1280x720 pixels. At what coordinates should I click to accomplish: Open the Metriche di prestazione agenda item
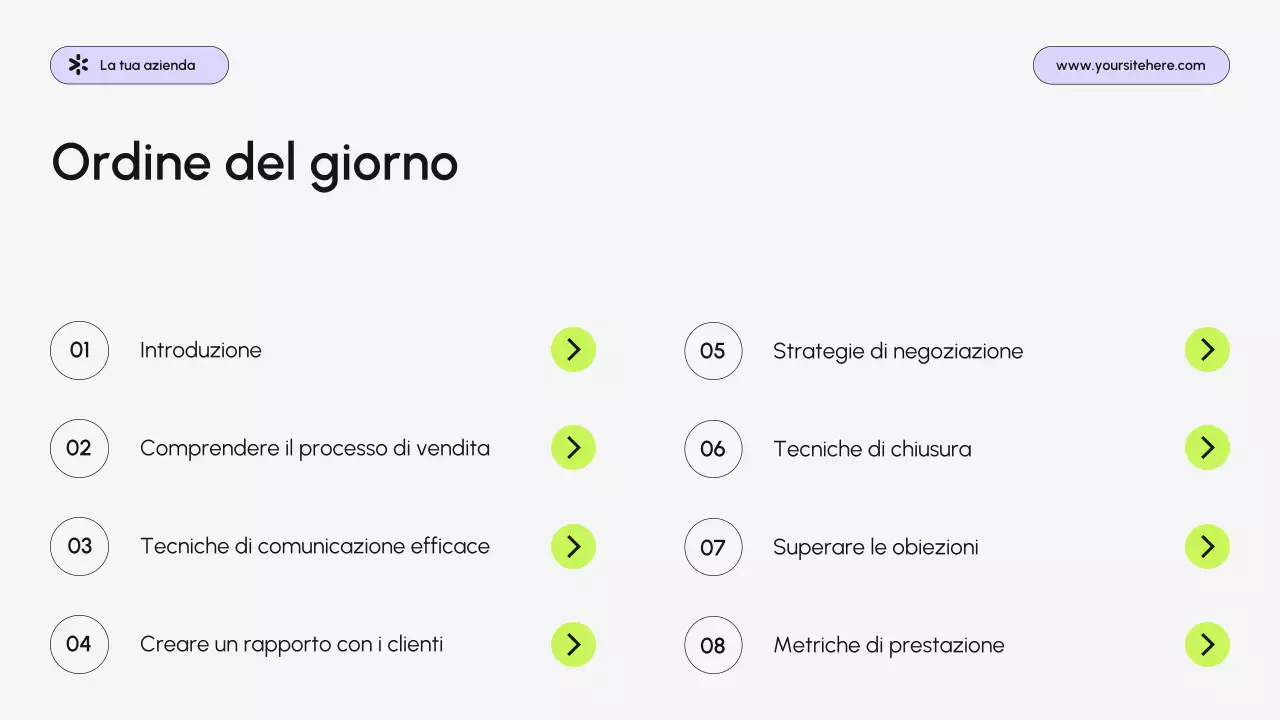888,645
